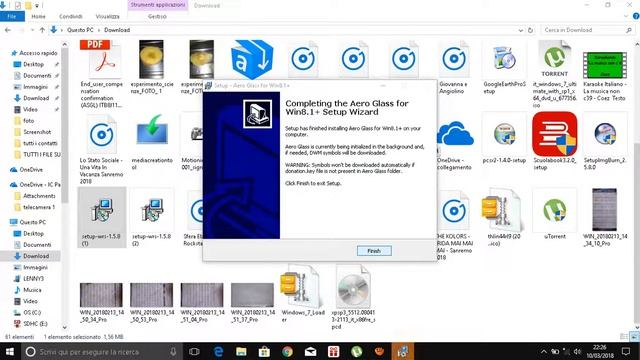Select SDHC (E:) drive in sidebar
The image size is (640, 360).
tap(35, 324)
